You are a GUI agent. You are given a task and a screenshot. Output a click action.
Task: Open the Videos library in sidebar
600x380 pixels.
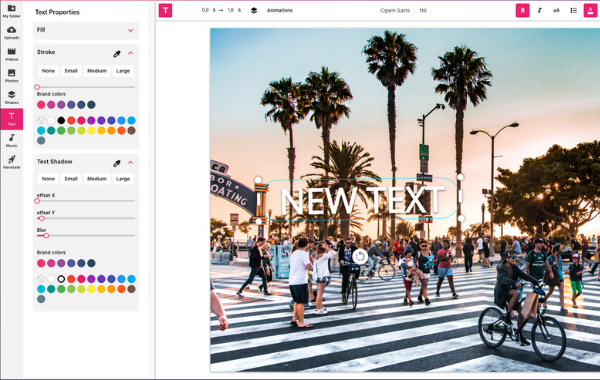[11, 54]
